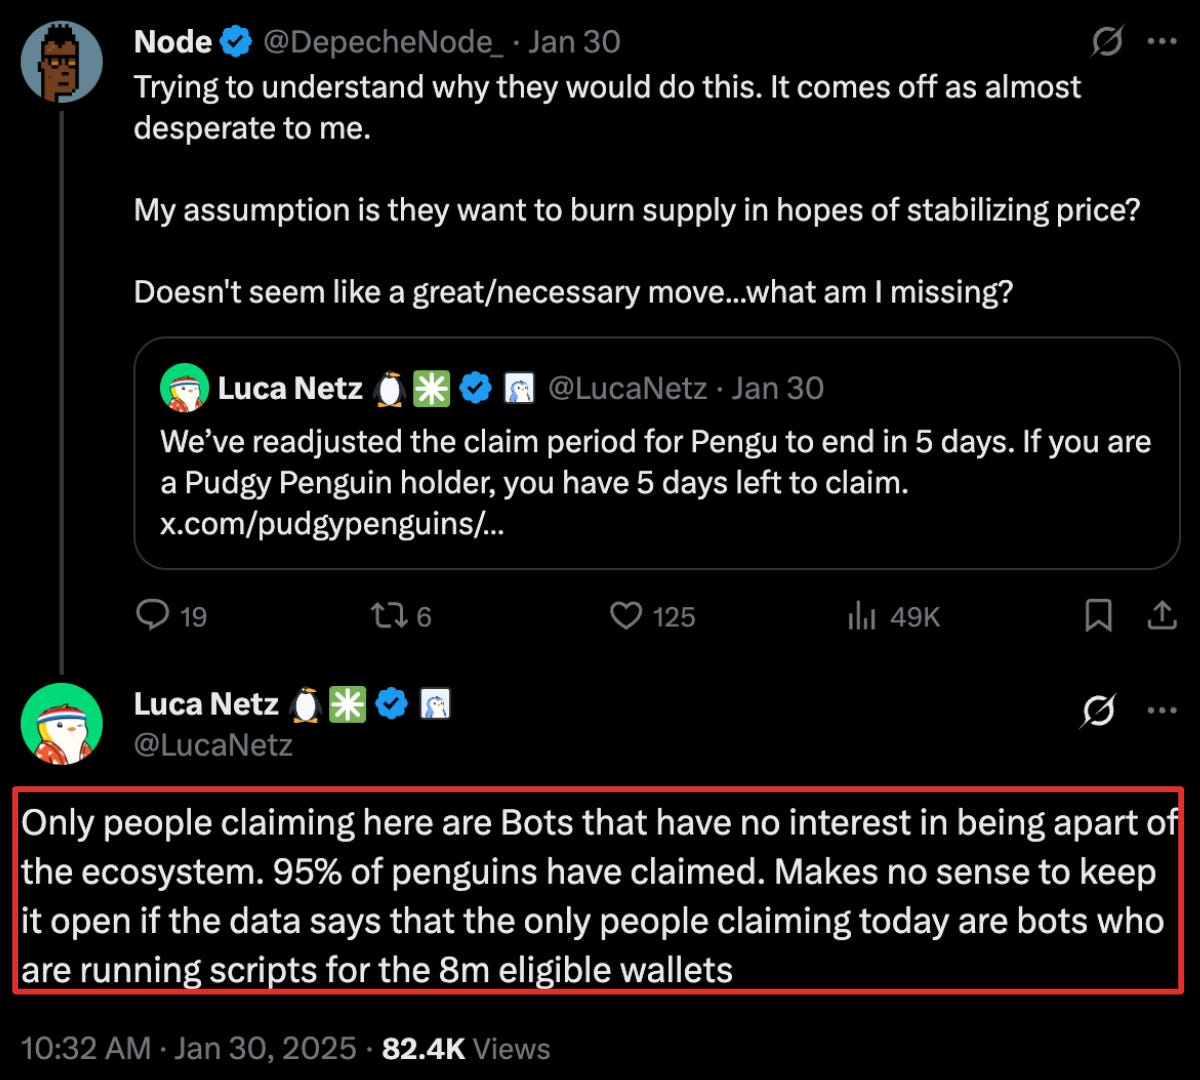This screenshot has width=1200, height=1080.
Task: Click Grok icon on Node's tweet
Action: (x=1107, y=42)
